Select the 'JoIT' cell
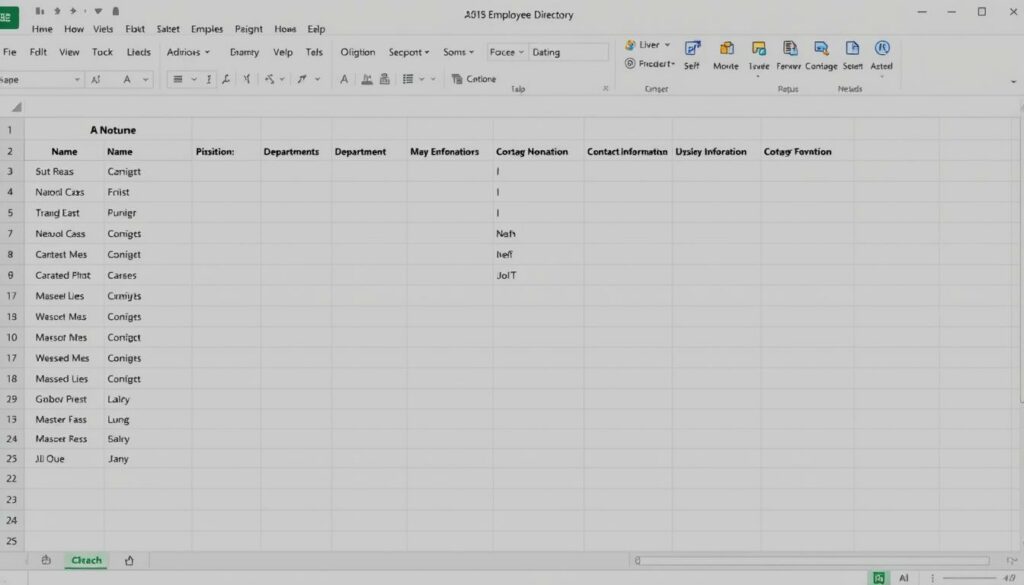The width and height of the screenshot is (1024, 585). click(538, 276)
